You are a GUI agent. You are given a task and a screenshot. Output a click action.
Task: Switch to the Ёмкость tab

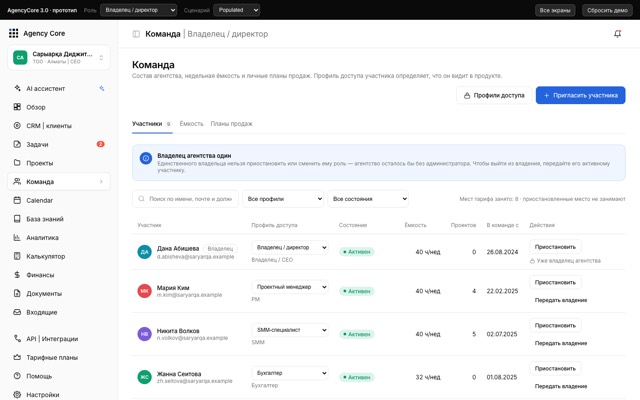click(191, 124)
